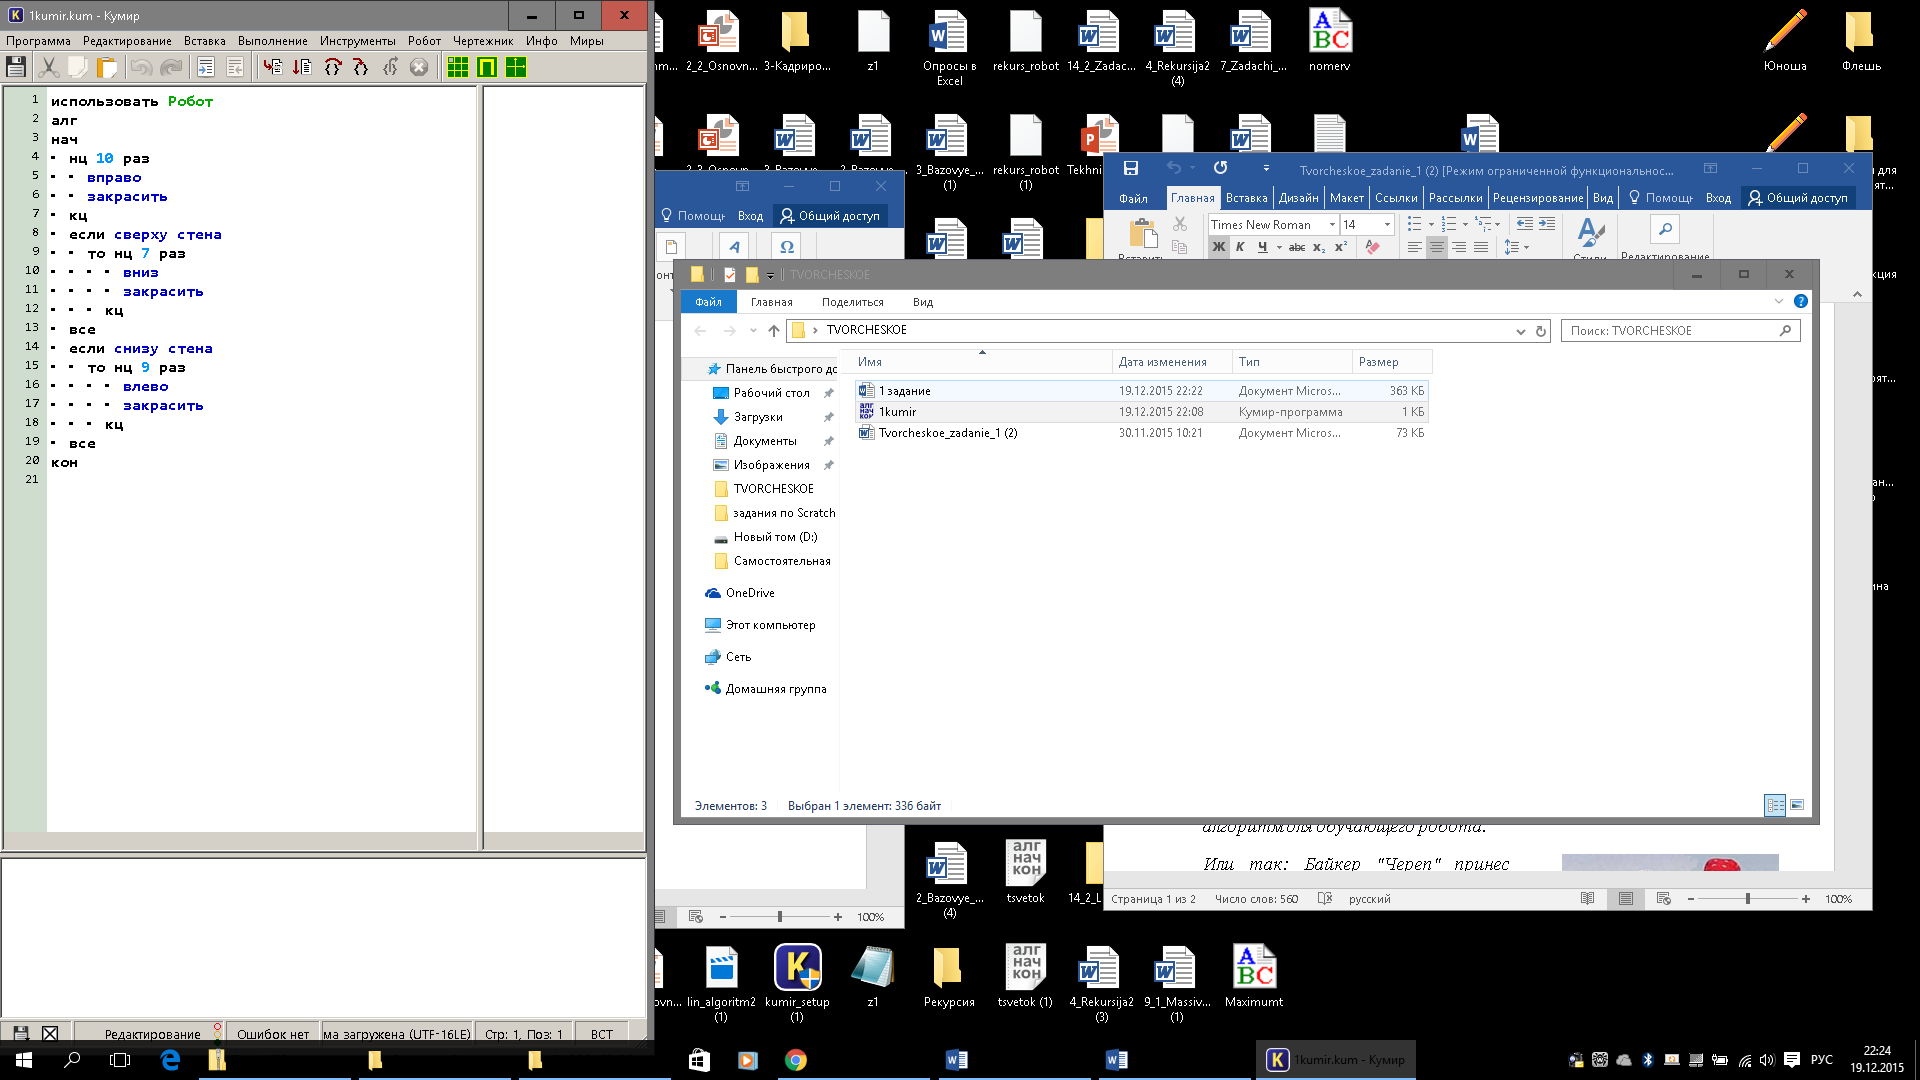Image resolution: width=1920 pixels, height=1080 pixels.
Task: Click the Общий доступ button in Word
Action: point(1797,198)
